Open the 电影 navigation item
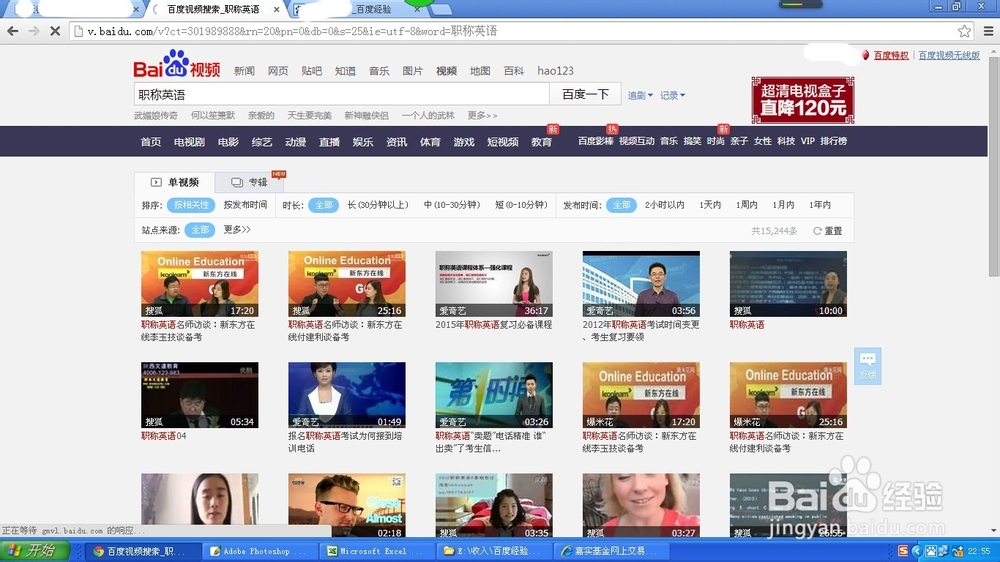 [228, 142]
